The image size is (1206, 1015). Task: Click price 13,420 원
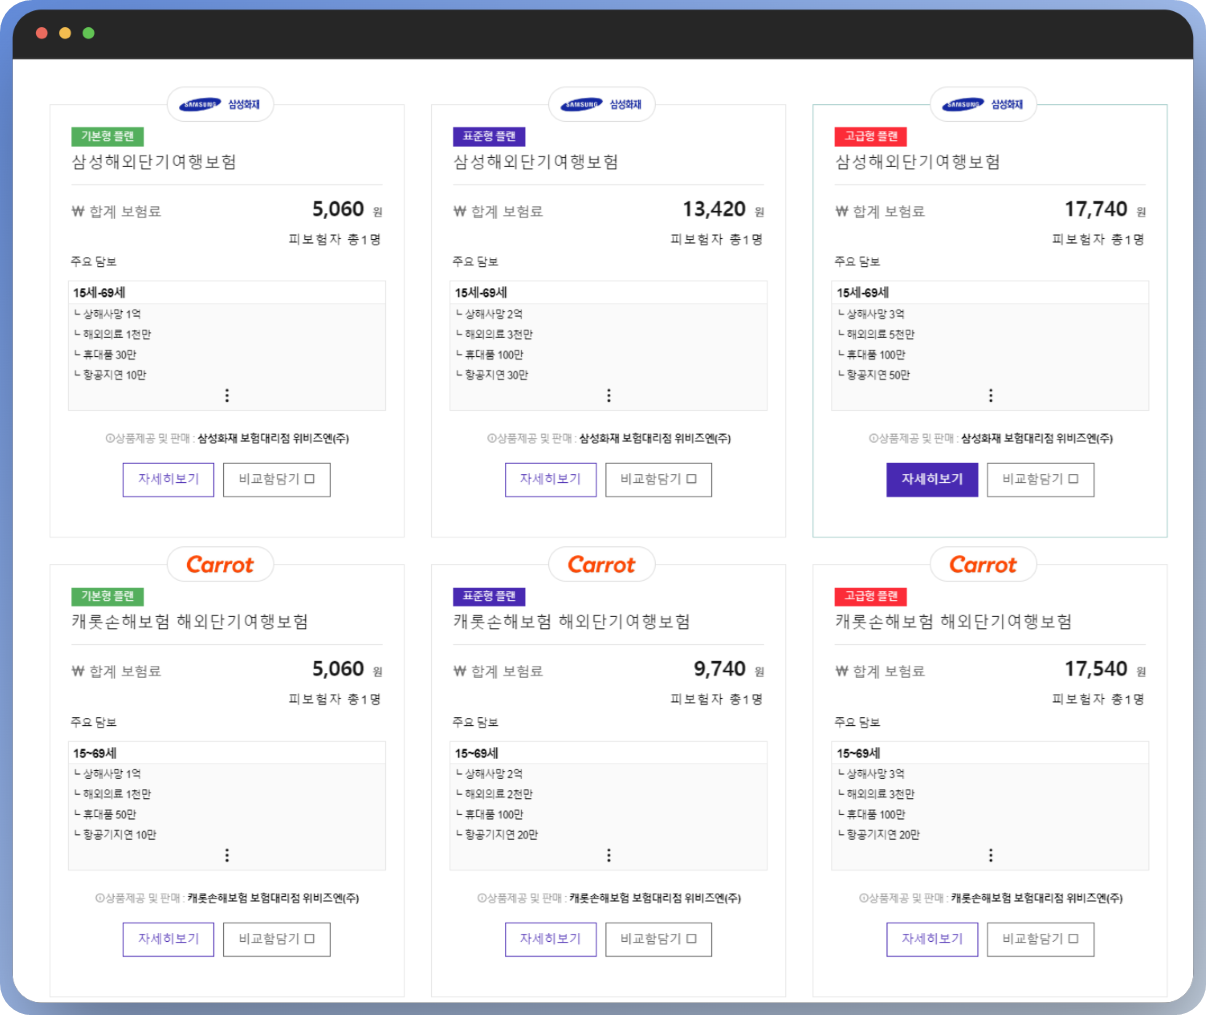tap(723, 210)
